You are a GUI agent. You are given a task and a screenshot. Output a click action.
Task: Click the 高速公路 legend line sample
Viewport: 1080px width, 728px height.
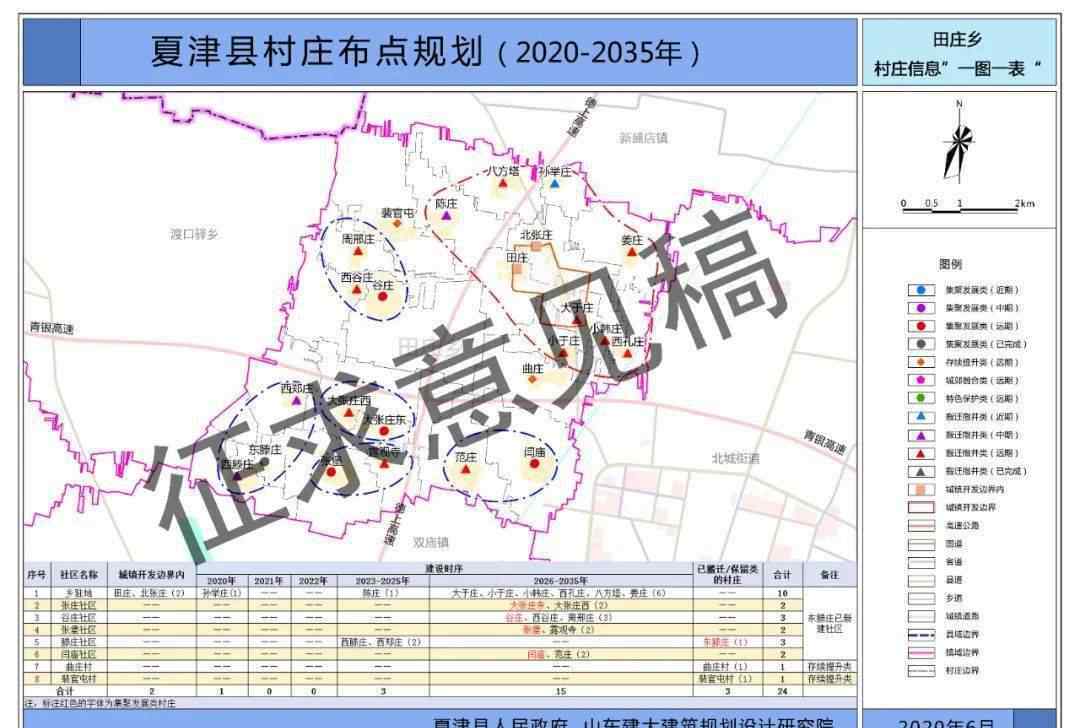pos(921,526)
